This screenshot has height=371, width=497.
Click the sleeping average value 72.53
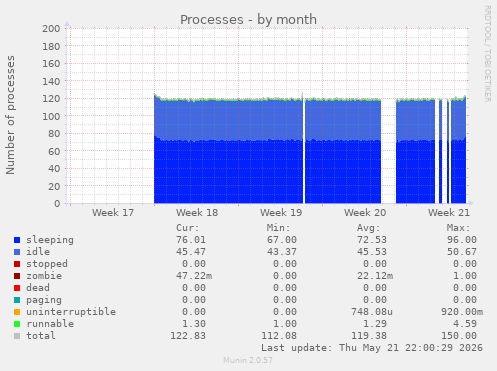[372, 240]
